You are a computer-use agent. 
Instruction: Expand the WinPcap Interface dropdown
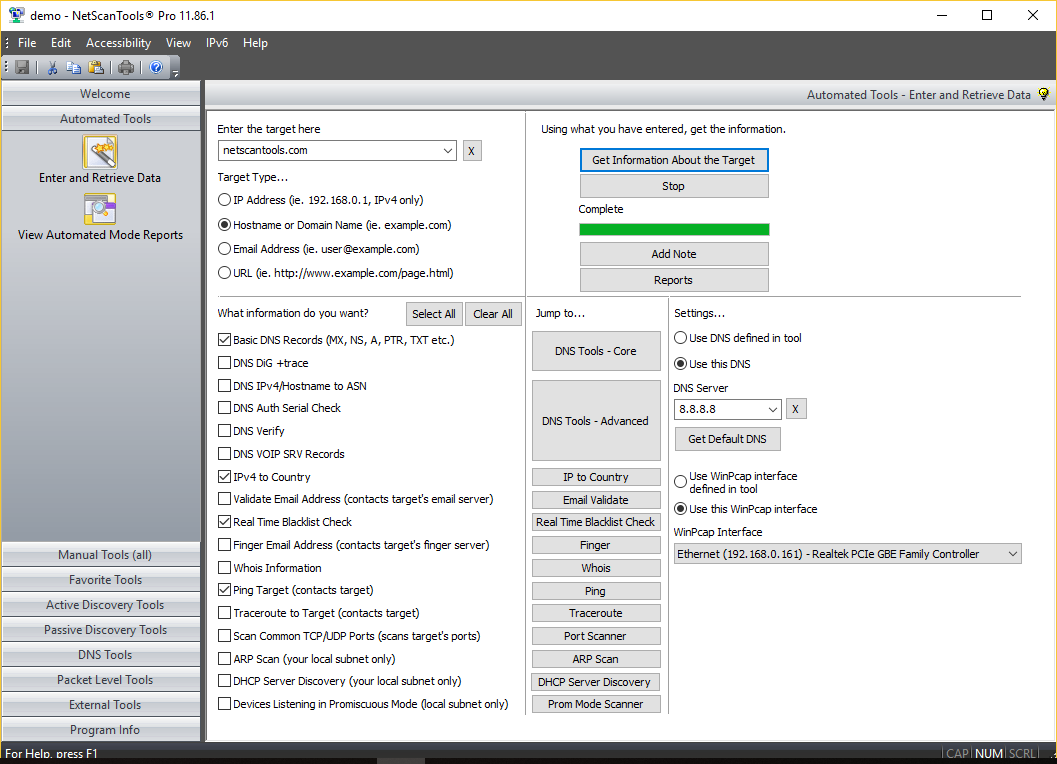click(x=1013, y=554)
